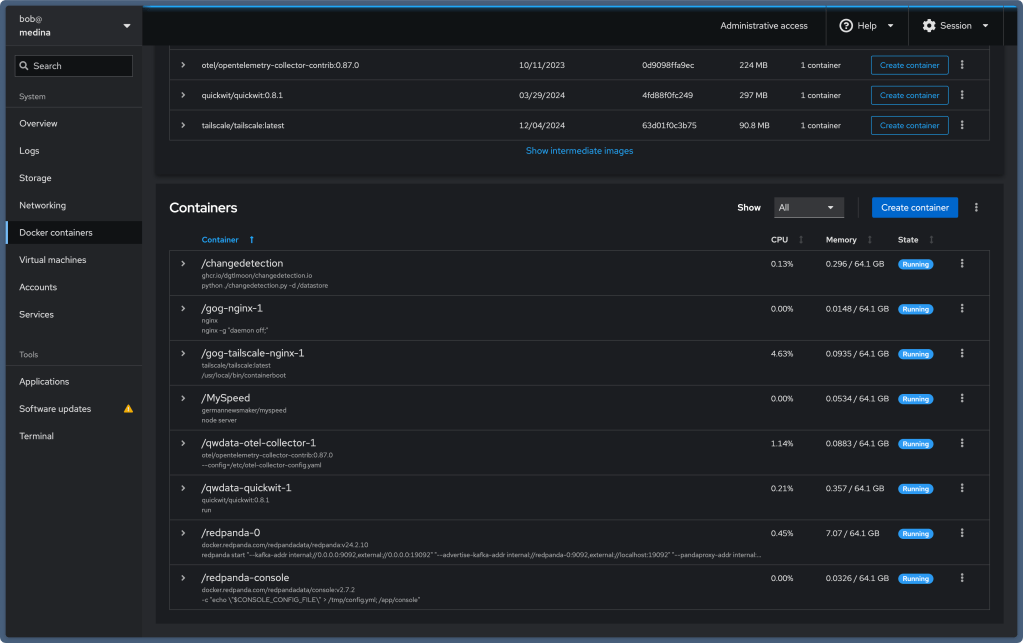This screenshot has height=643, width=1023.
Task: Sort containers by Memory column icon
Action: tap(869, 240)
